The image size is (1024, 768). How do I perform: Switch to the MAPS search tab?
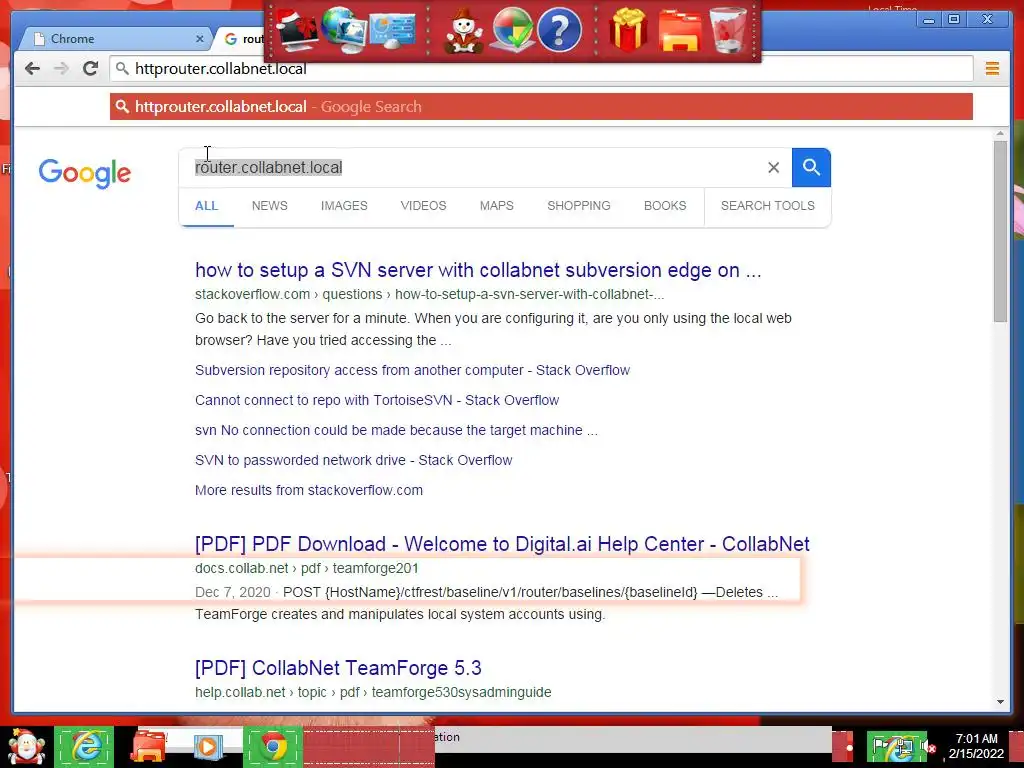496,206
